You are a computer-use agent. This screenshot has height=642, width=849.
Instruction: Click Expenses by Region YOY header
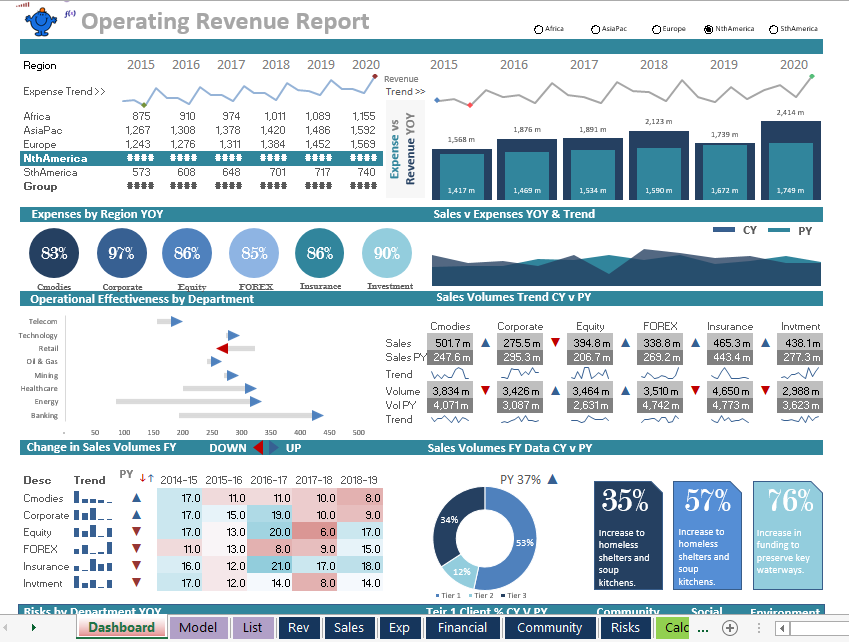coord(97,214)
